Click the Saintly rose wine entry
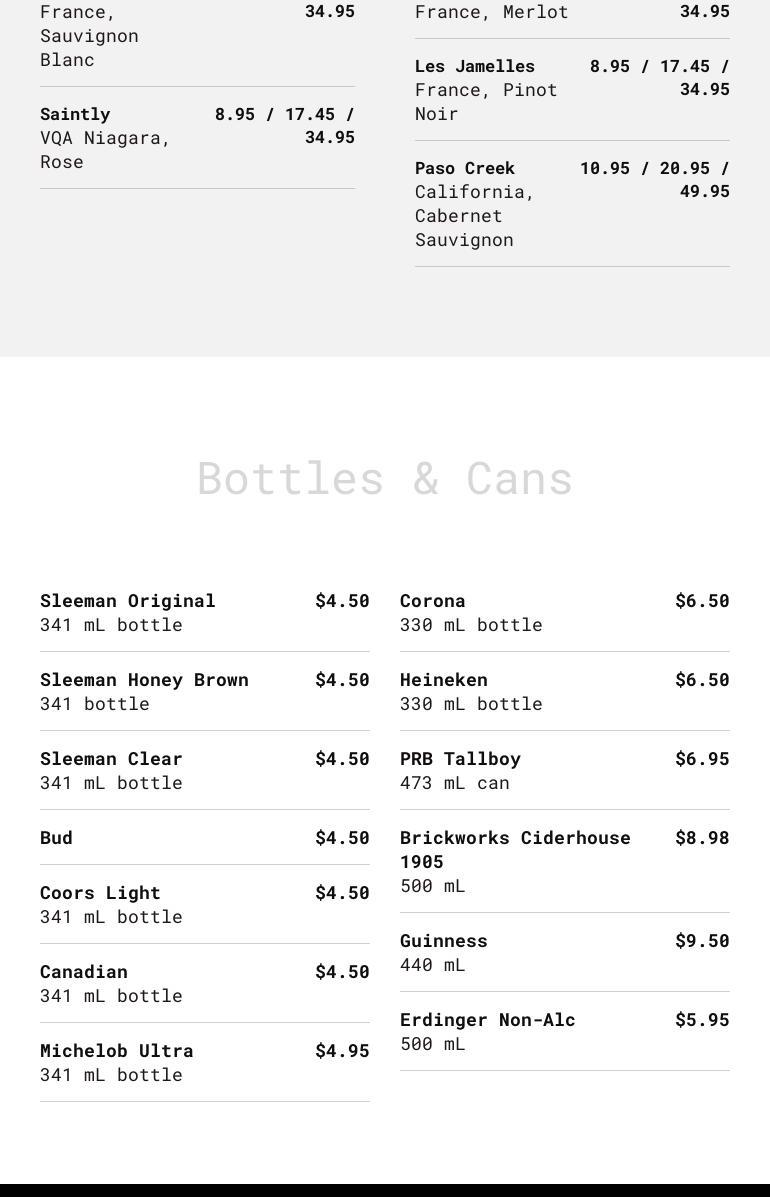 (75, 114)
